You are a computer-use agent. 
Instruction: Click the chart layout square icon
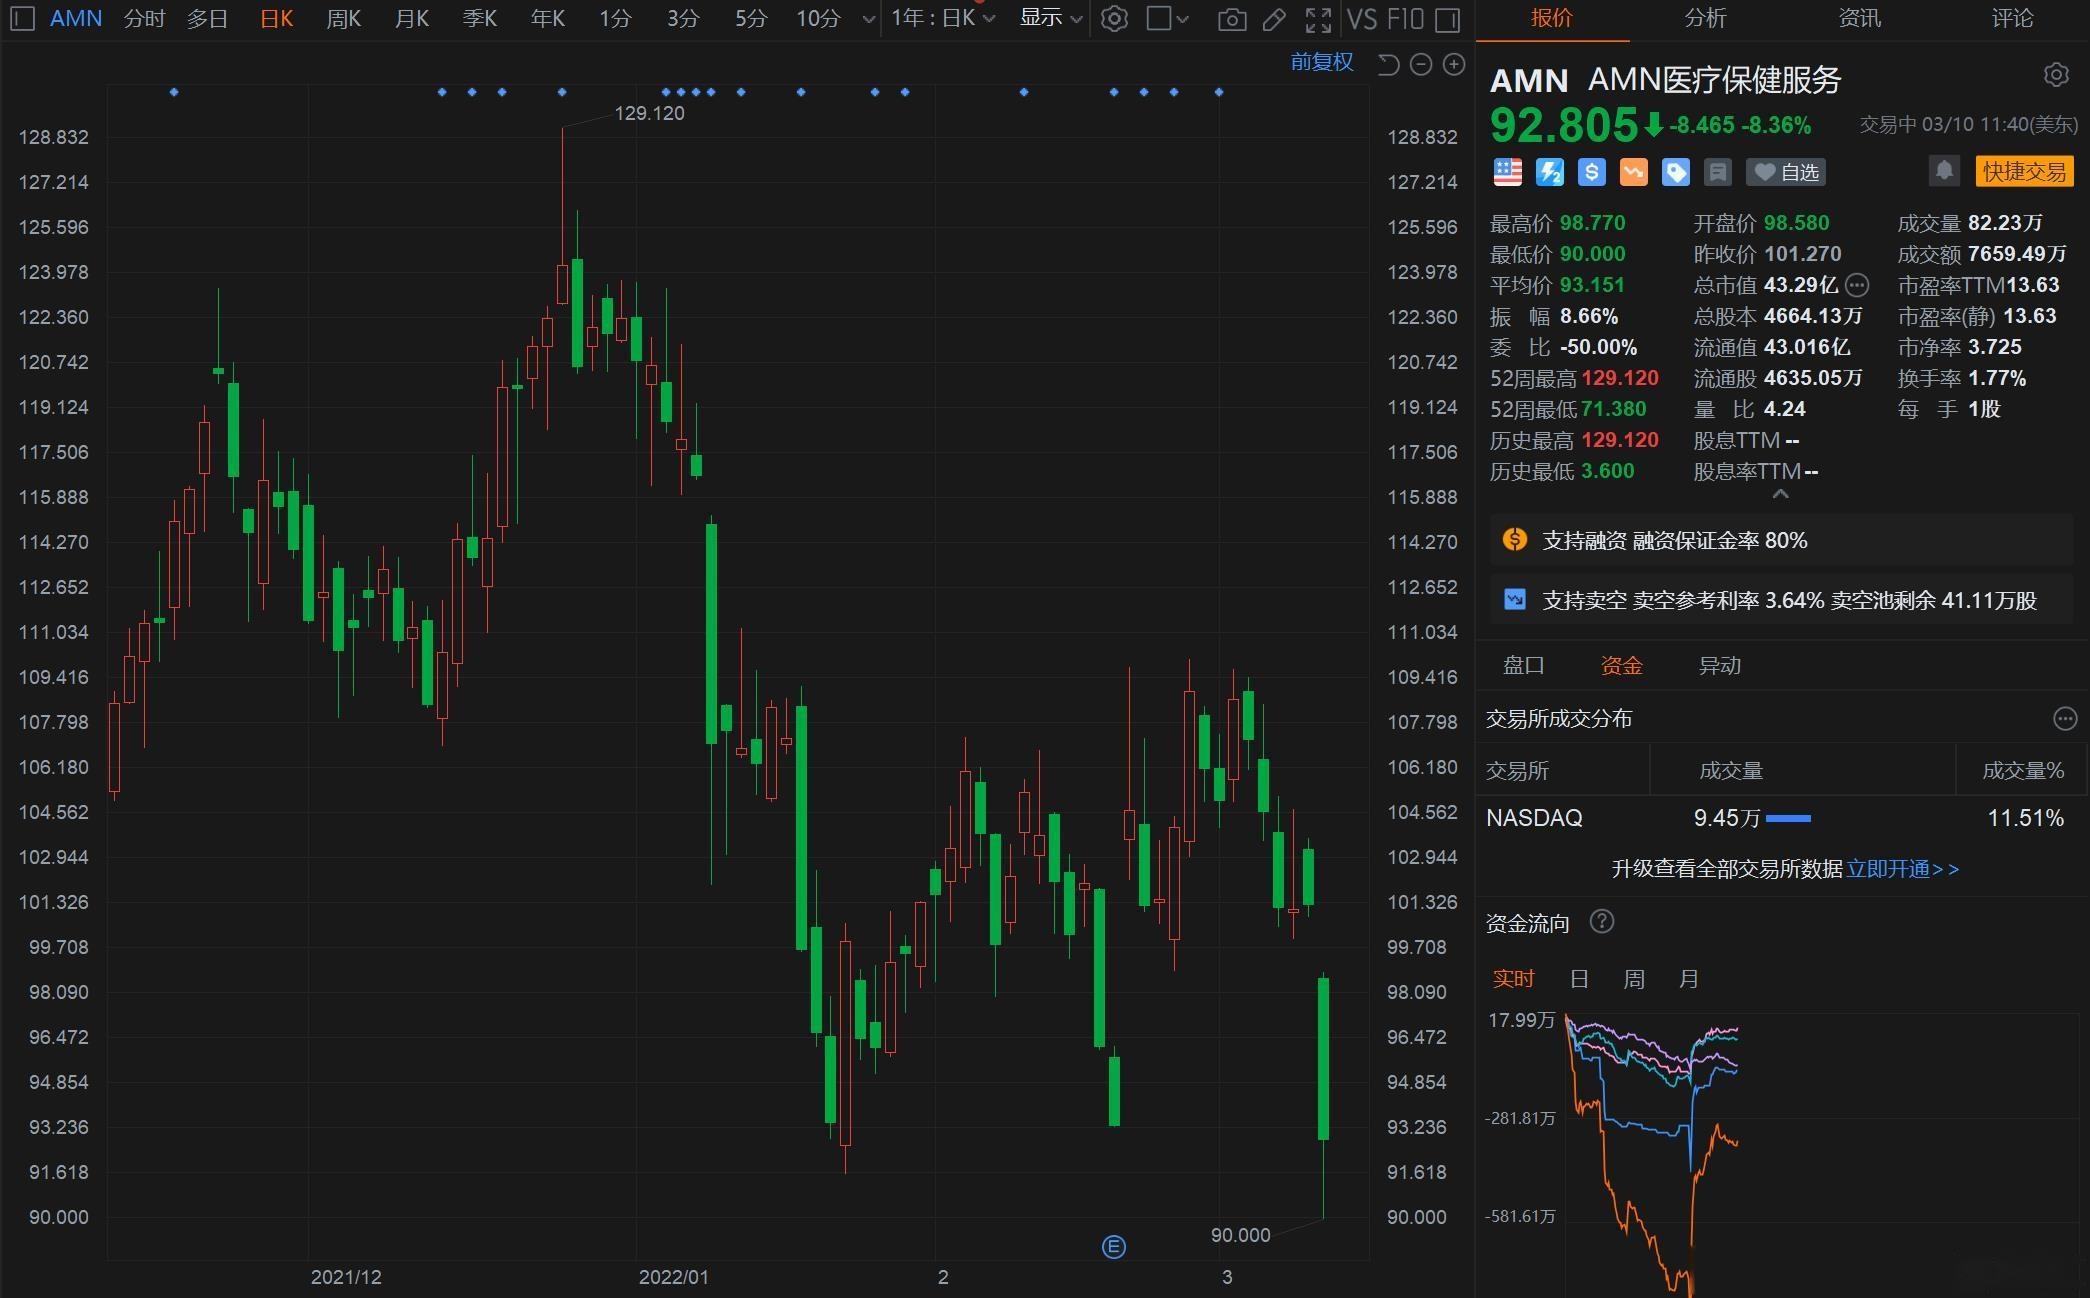coord(1158,18)
